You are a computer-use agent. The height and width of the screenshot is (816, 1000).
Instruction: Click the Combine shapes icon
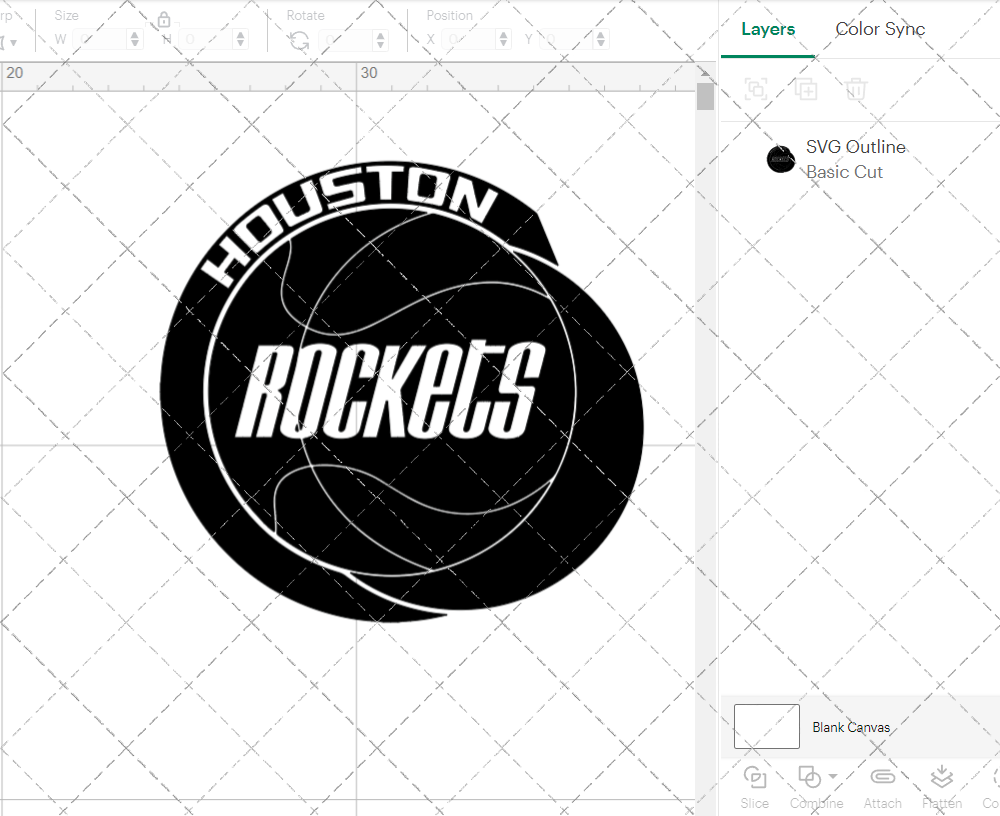pos(810,777)
